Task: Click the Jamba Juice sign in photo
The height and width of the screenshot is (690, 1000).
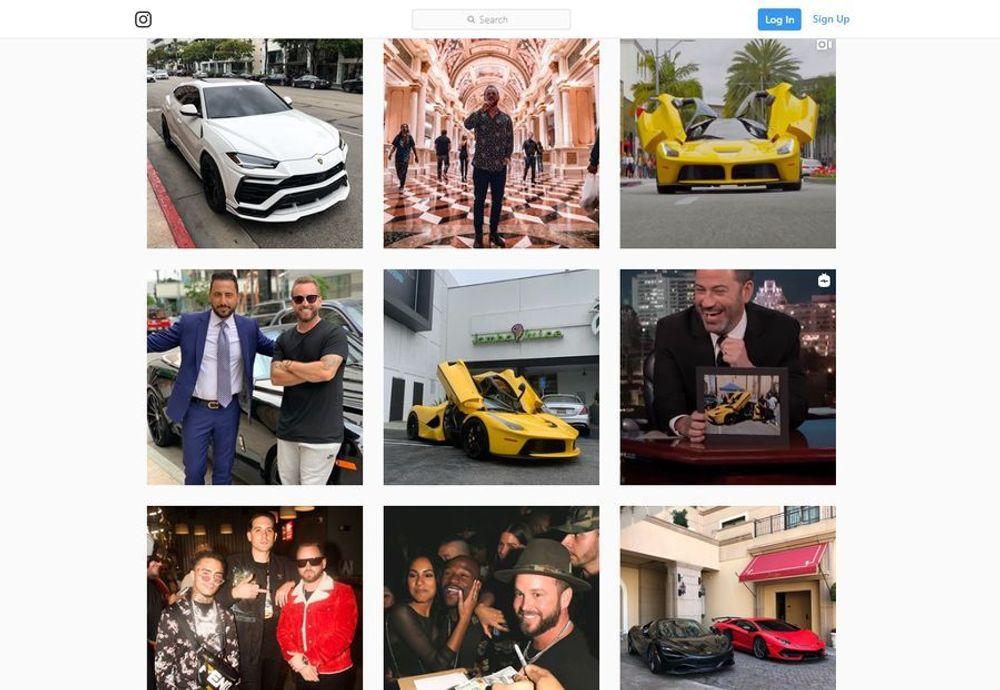Action: tap(517, 335)
